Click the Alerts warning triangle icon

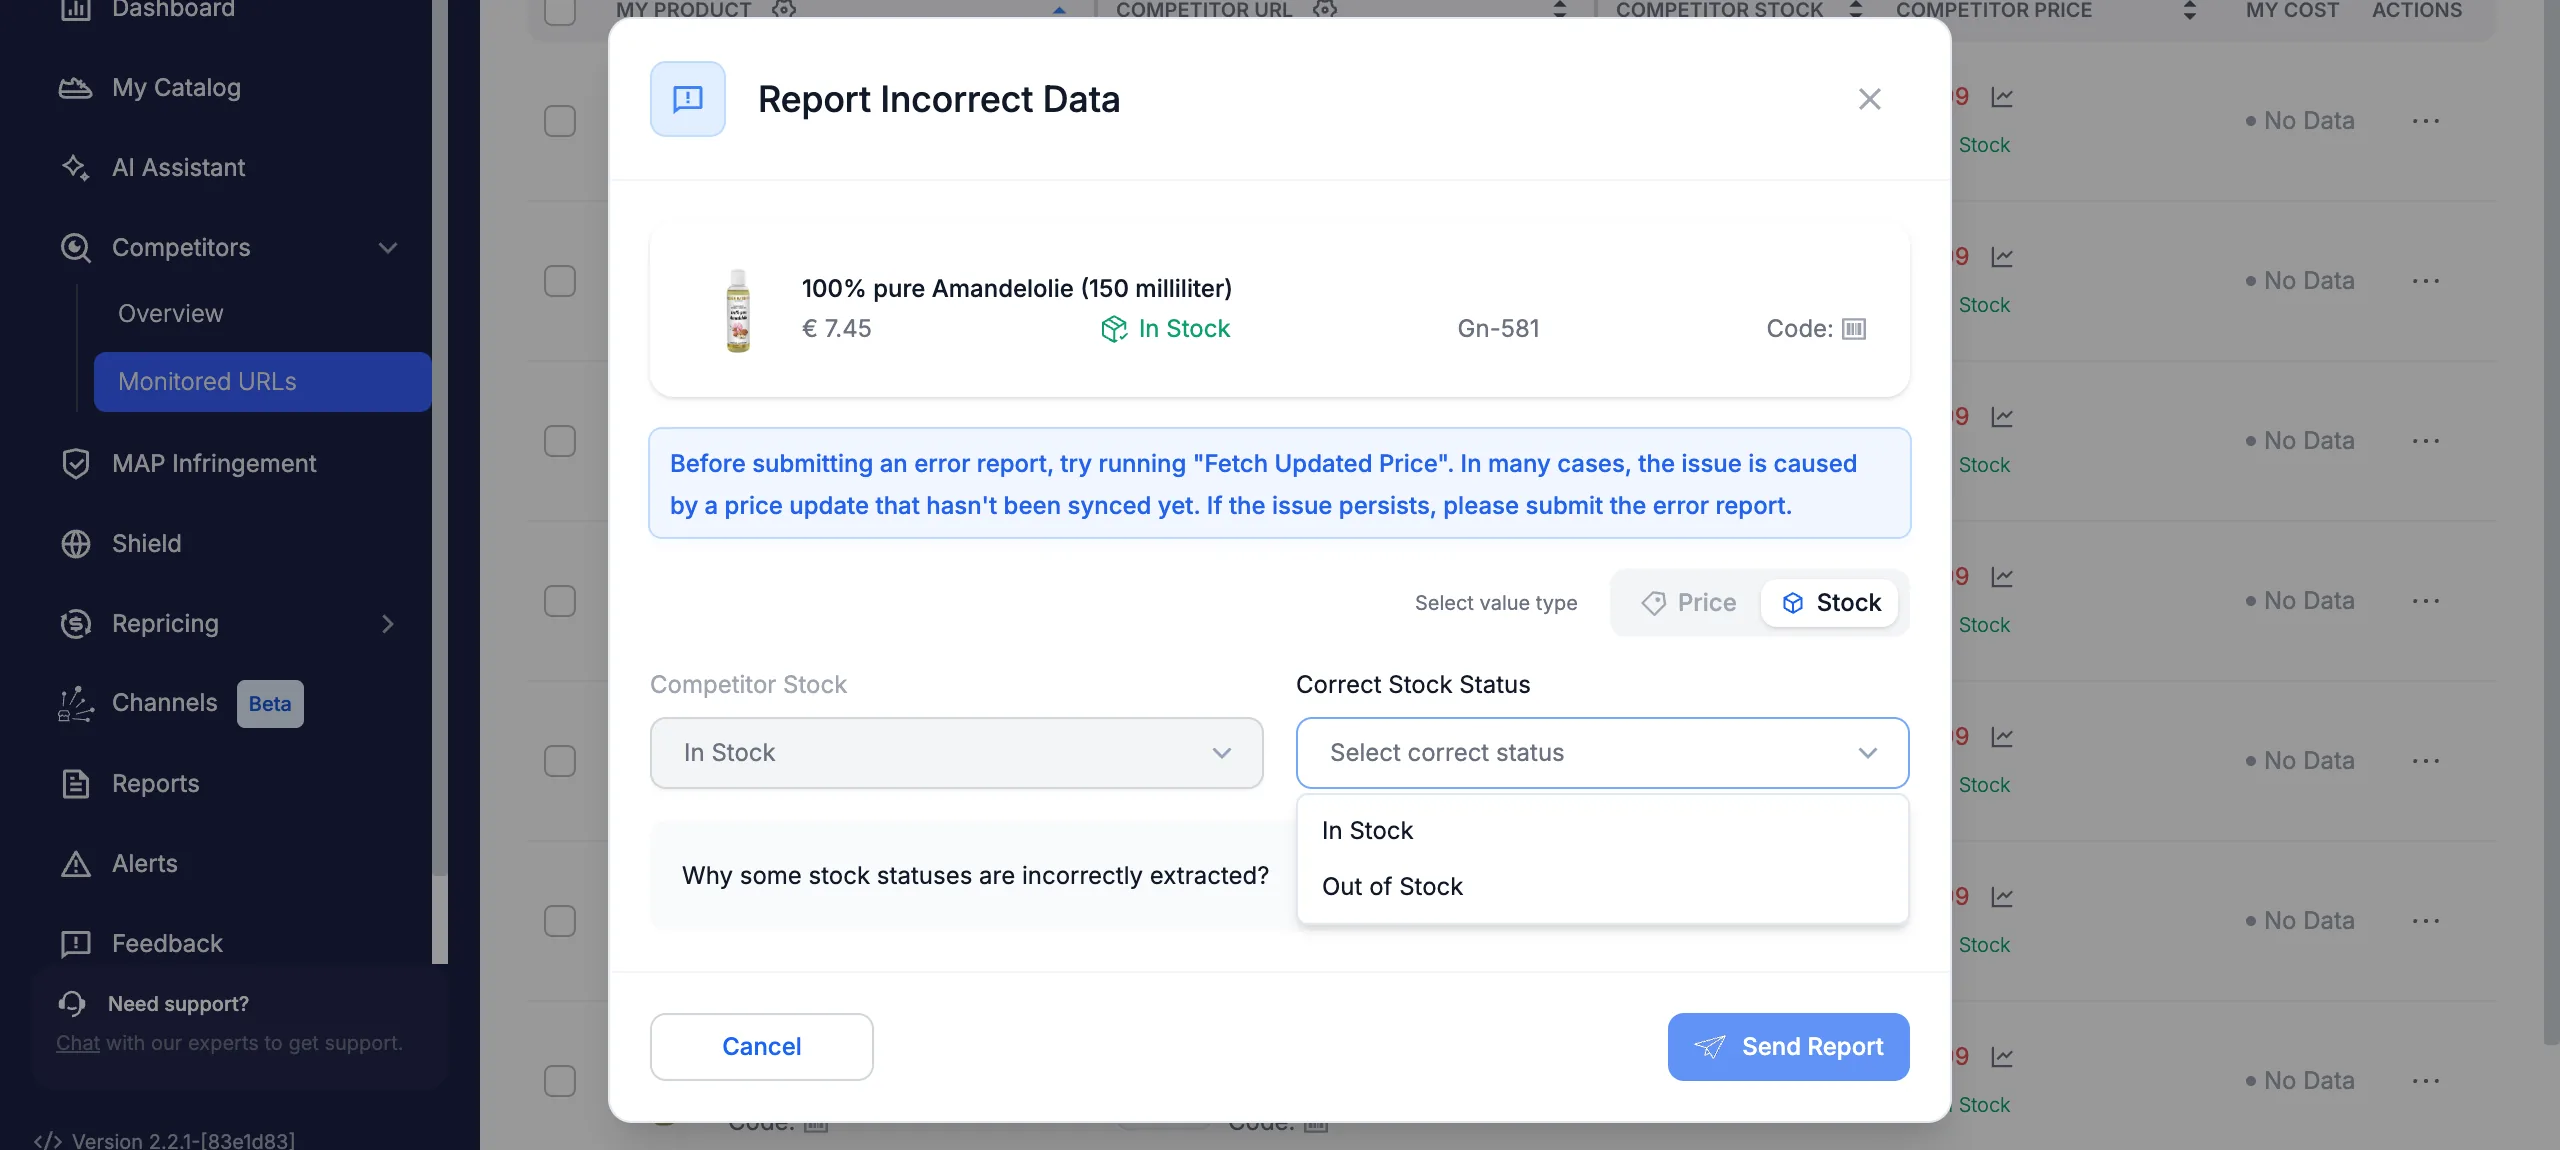(x=76, y=864)
